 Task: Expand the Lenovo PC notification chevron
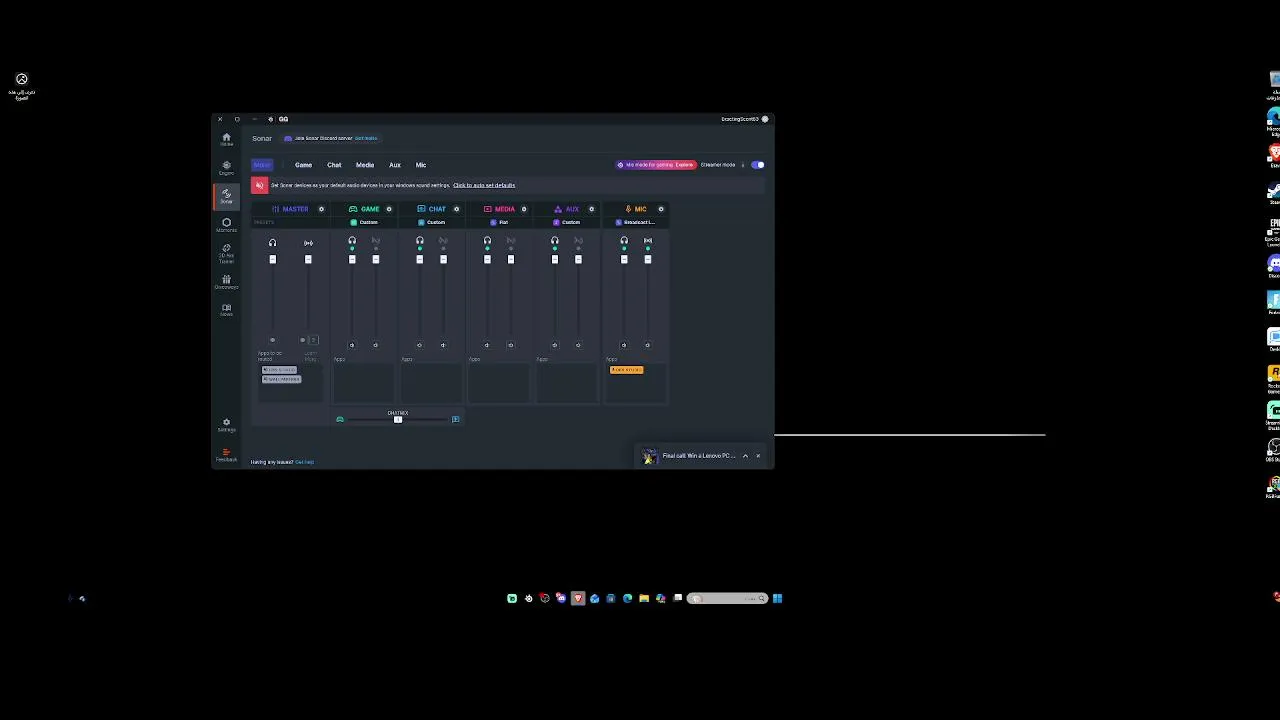click(x=745, y=456)
